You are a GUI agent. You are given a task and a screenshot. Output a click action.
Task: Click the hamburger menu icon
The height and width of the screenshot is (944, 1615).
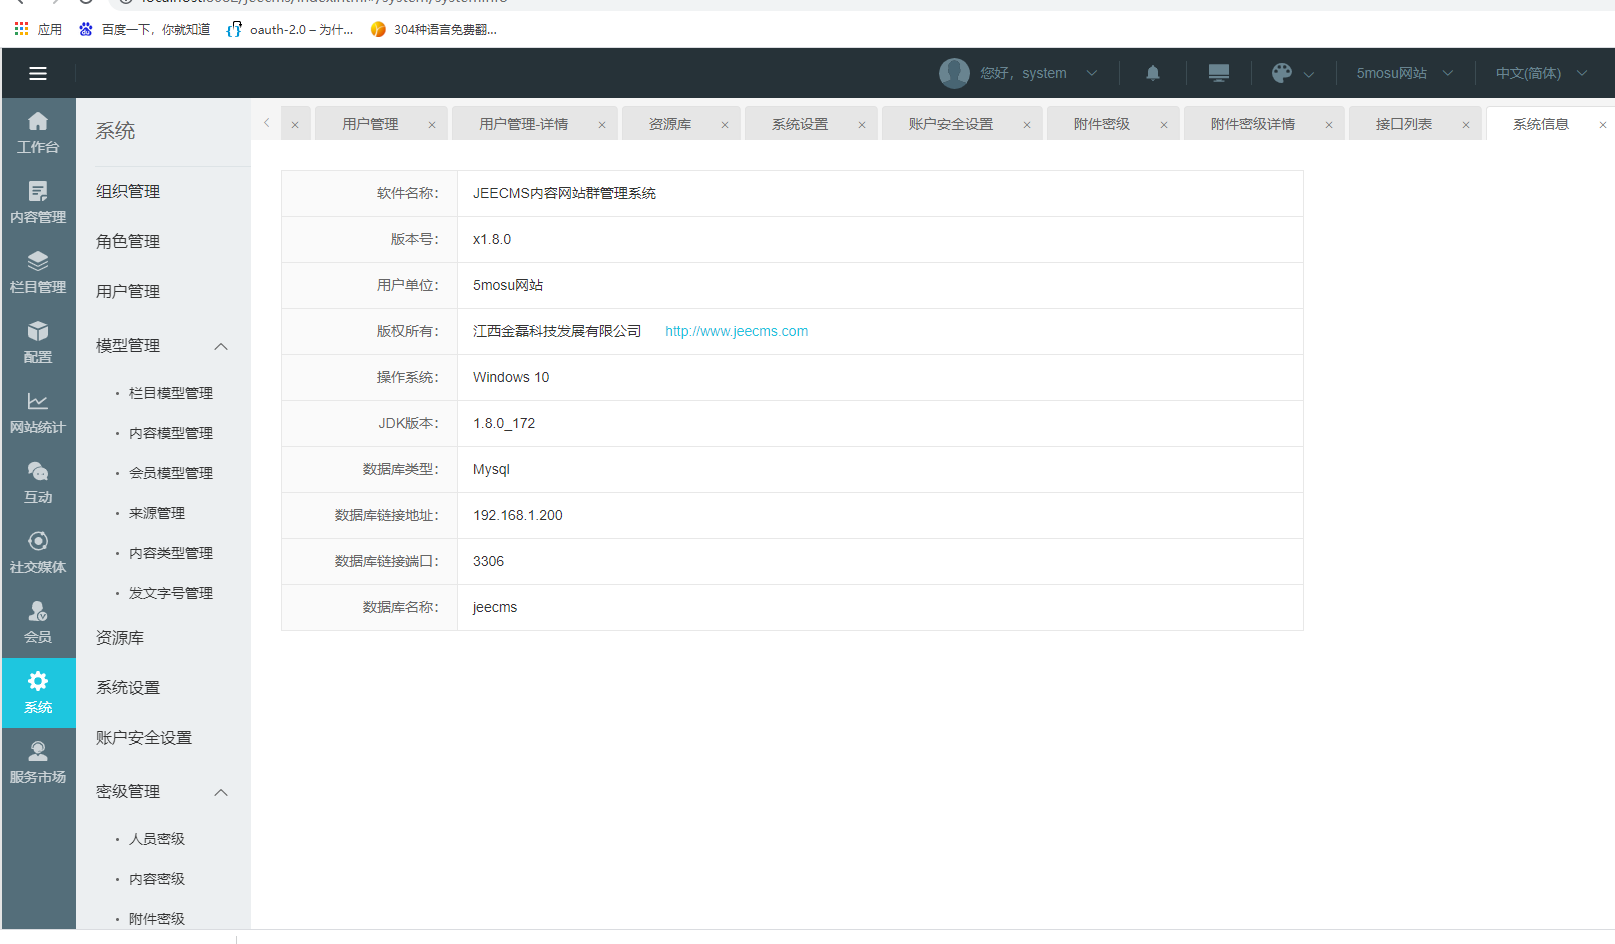tap(38, 73)
